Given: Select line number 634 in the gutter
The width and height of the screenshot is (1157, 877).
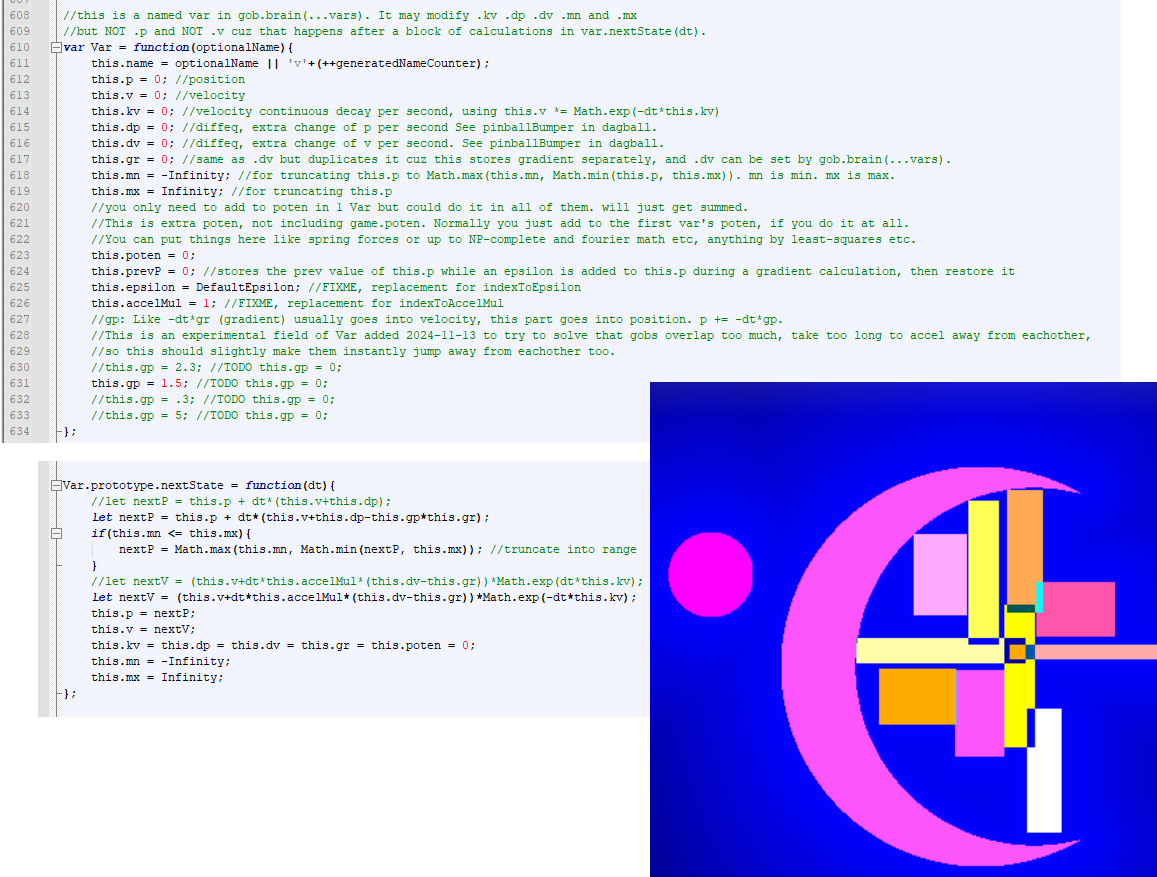Looking at the screenshot, I should 20,431.
